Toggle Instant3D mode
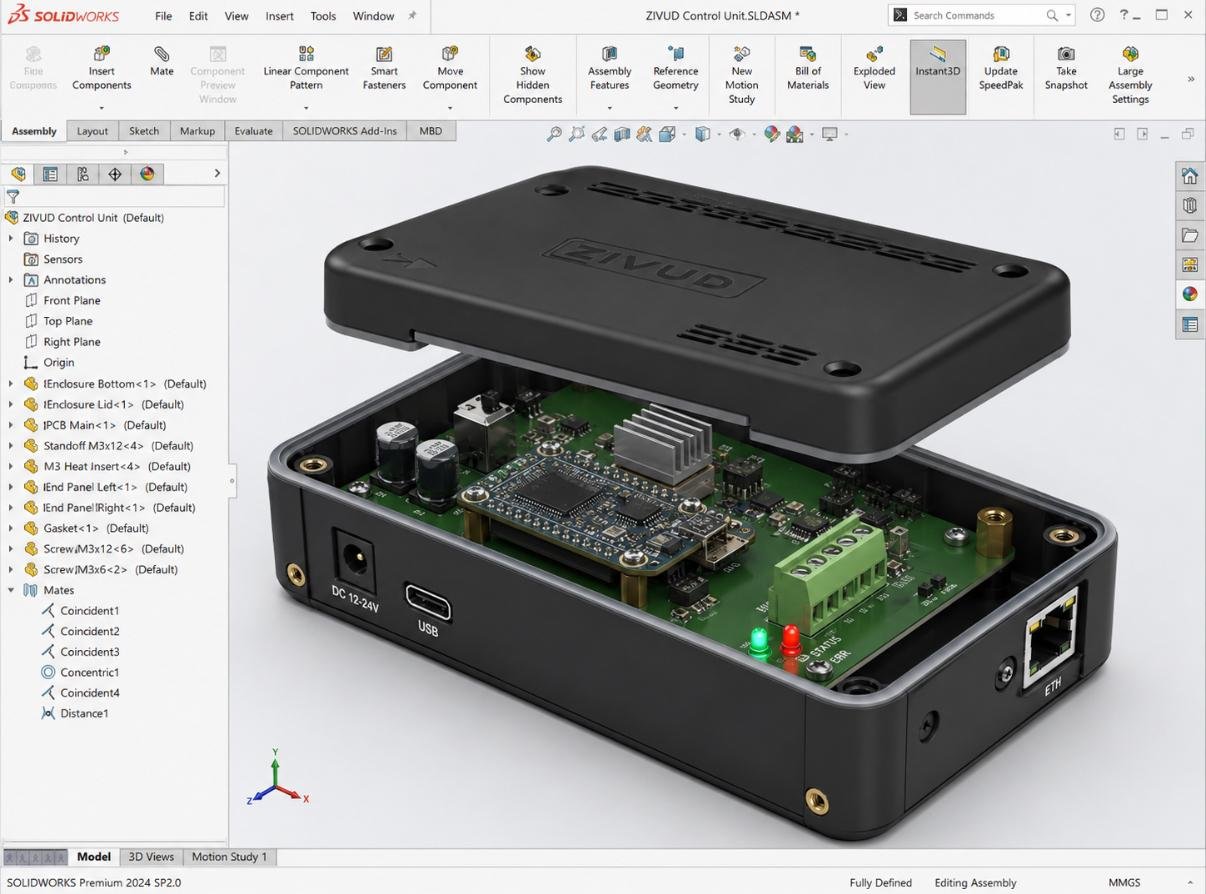1206x894 pixels. coord(938,77)
